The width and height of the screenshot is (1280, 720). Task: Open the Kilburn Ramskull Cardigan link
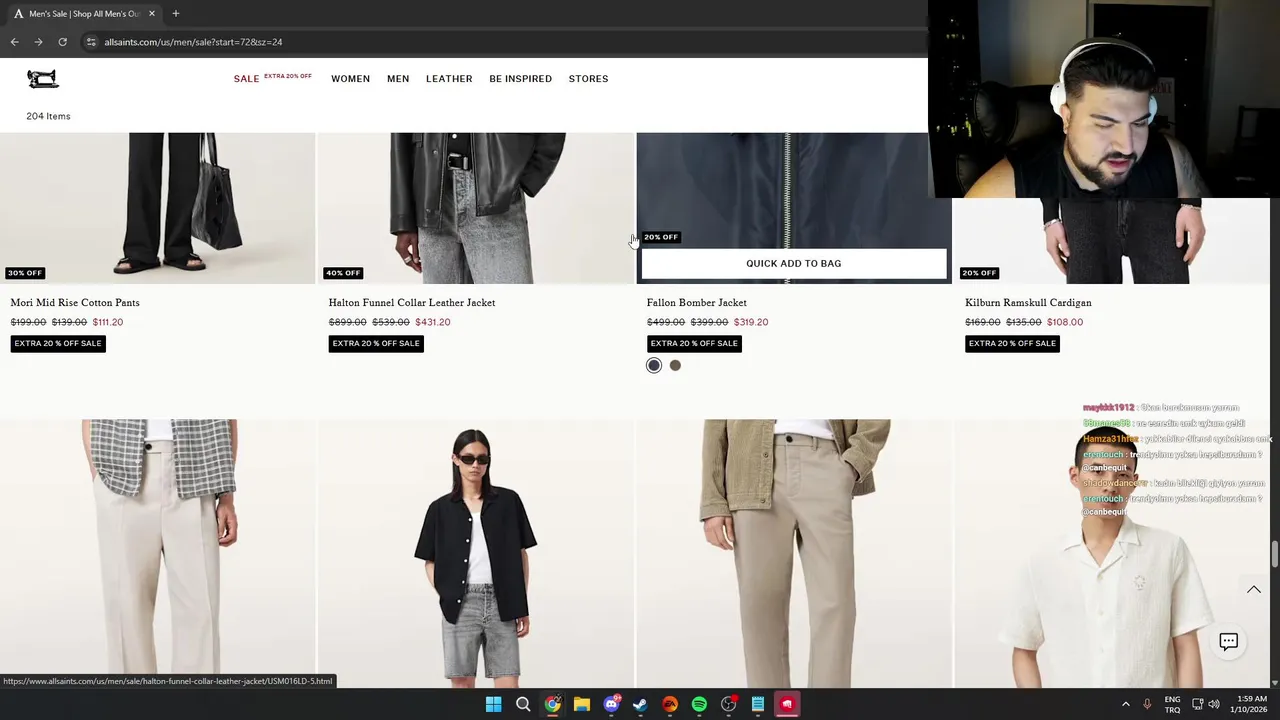[1028, 303]
